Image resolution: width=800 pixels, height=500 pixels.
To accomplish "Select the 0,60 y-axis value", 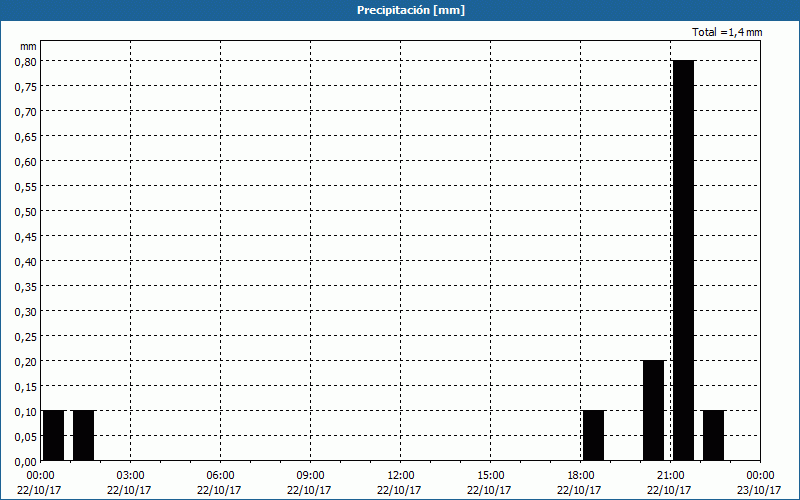I will point(26,161).
